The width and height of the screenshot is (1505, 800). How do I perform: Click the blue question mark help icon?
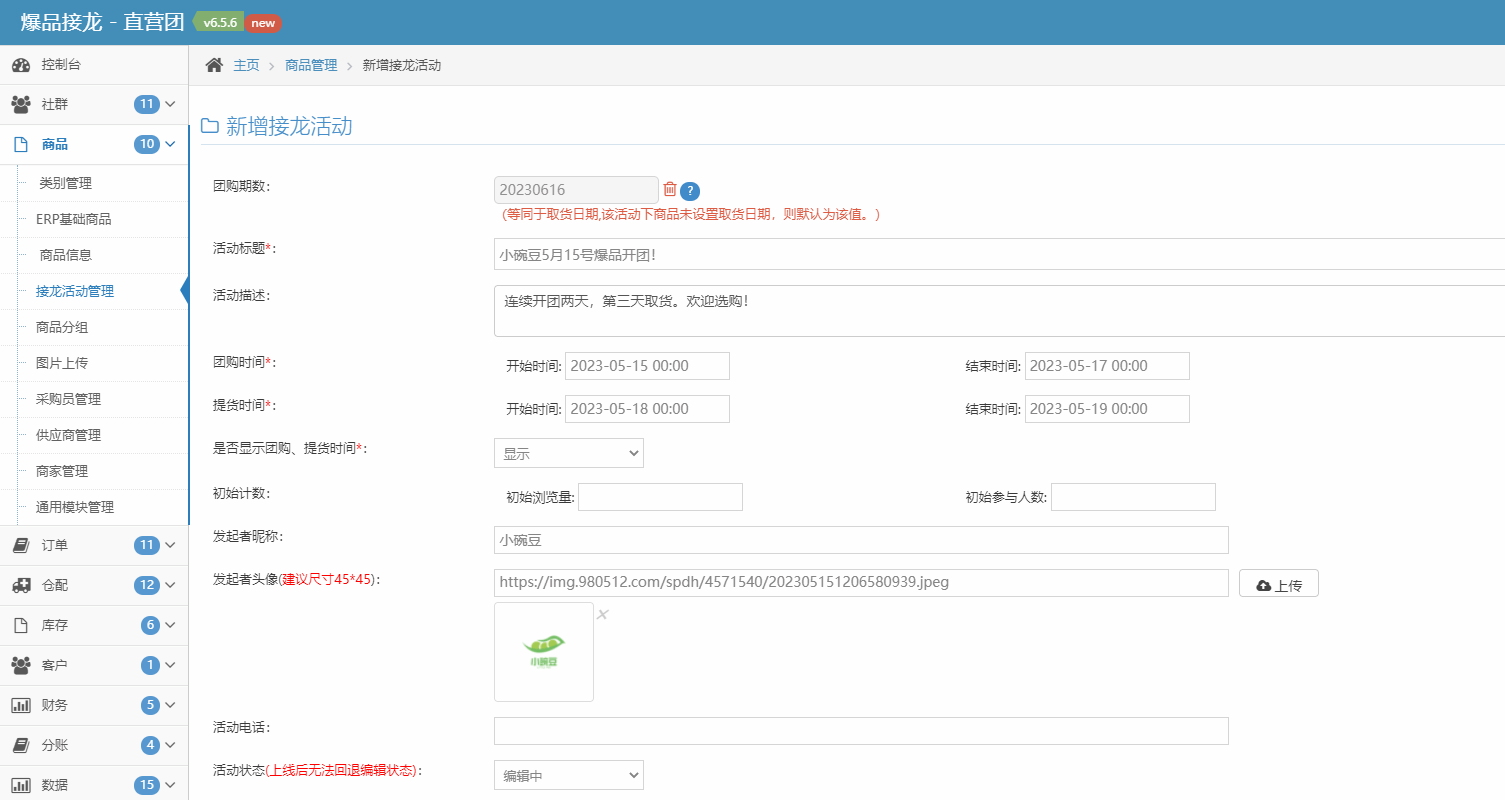point(690,191)
